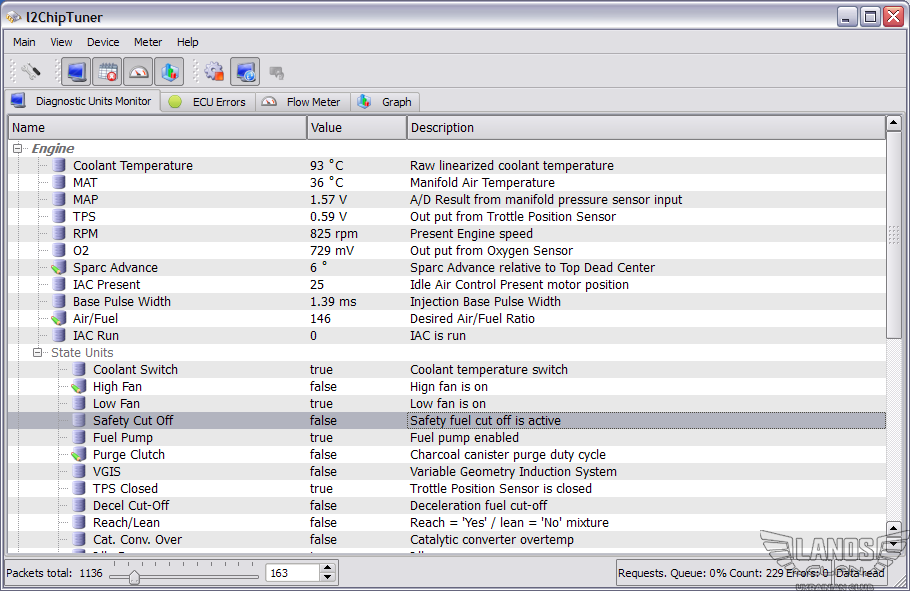
Task: Click the grayed-out toolbar icon at far right
Action: click(277, 72)
